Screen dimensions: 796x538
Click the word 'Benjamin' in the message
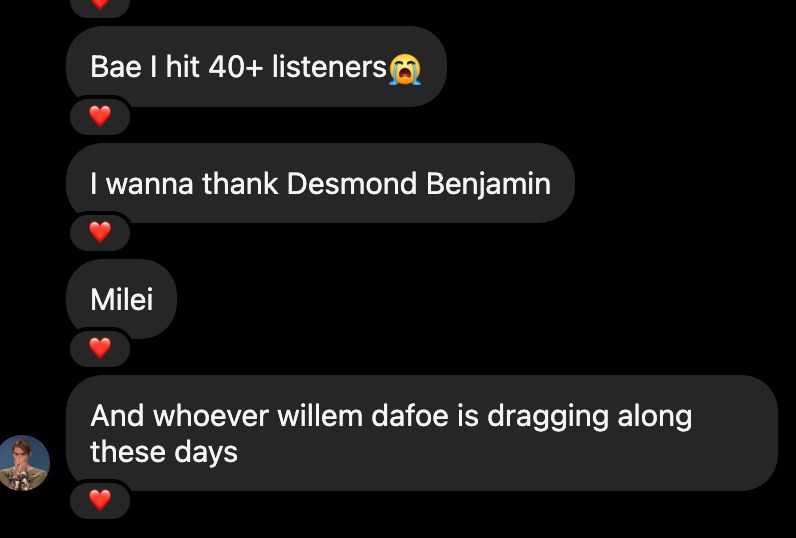click(x=488, y=185)
